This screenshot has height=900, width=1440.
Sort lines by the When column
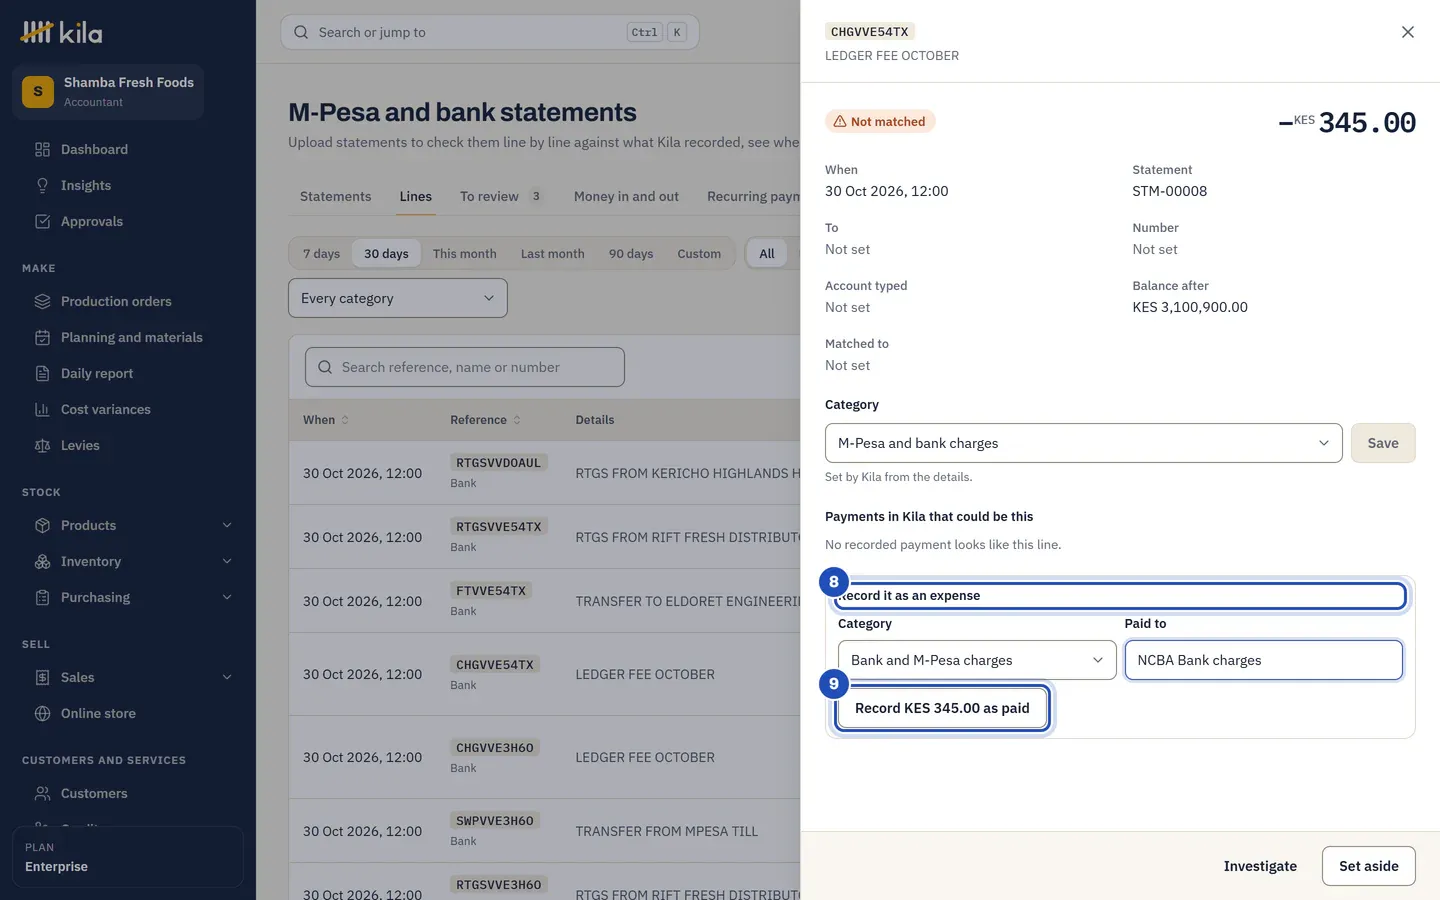[326, 420]
